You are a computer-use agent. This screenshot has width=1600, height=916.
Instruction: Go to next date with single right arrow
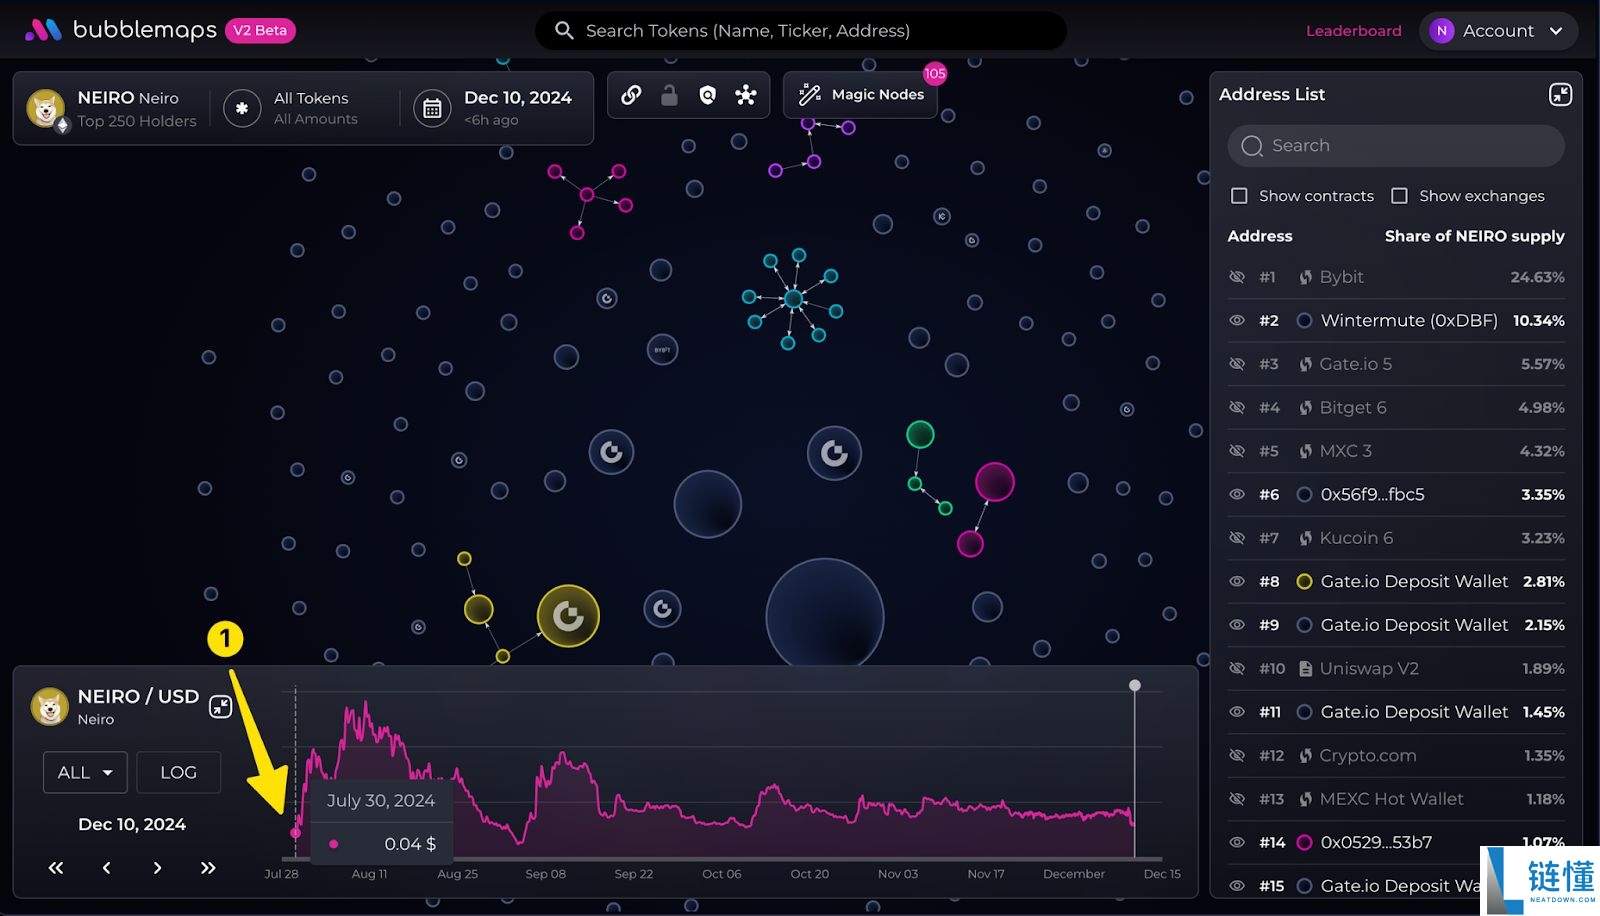pyautogui.click(x=157, y=867)
